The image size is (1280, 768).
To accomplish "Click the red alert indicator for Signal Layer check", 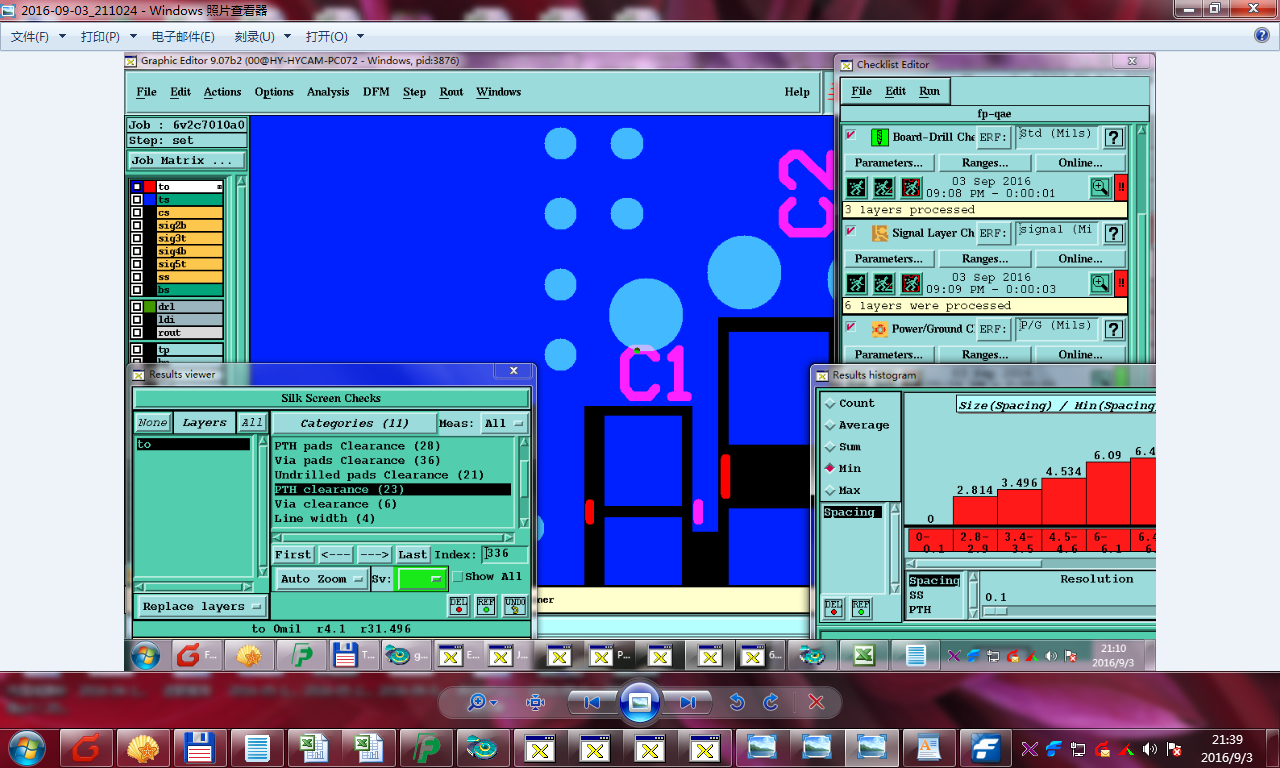I will pyautogui.click(x=1121, y=283).
